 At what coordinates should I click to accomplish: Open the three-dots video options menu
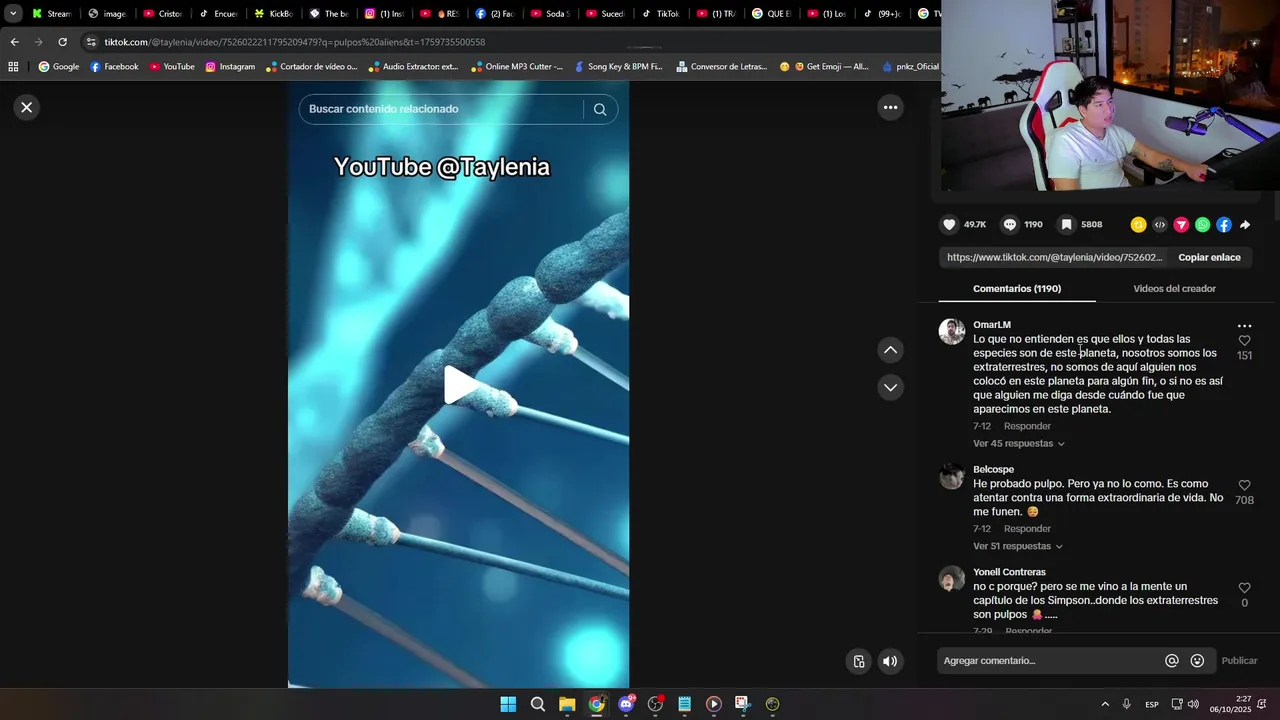pyautogui.click(x=890, y=107)
